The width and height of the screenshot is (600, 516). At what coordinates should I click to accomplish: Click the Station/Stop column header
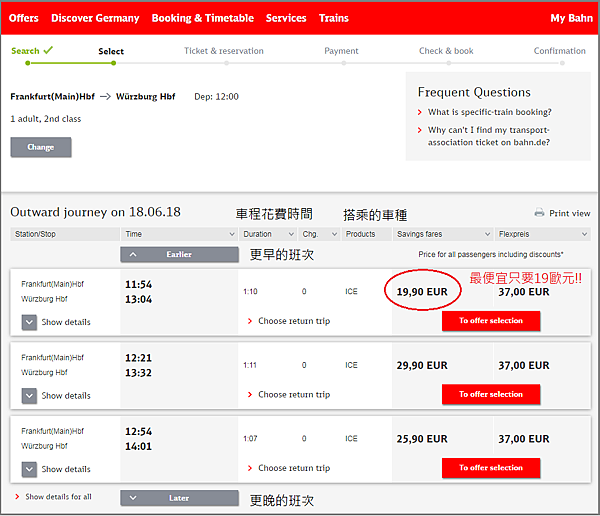coord(65,234)
